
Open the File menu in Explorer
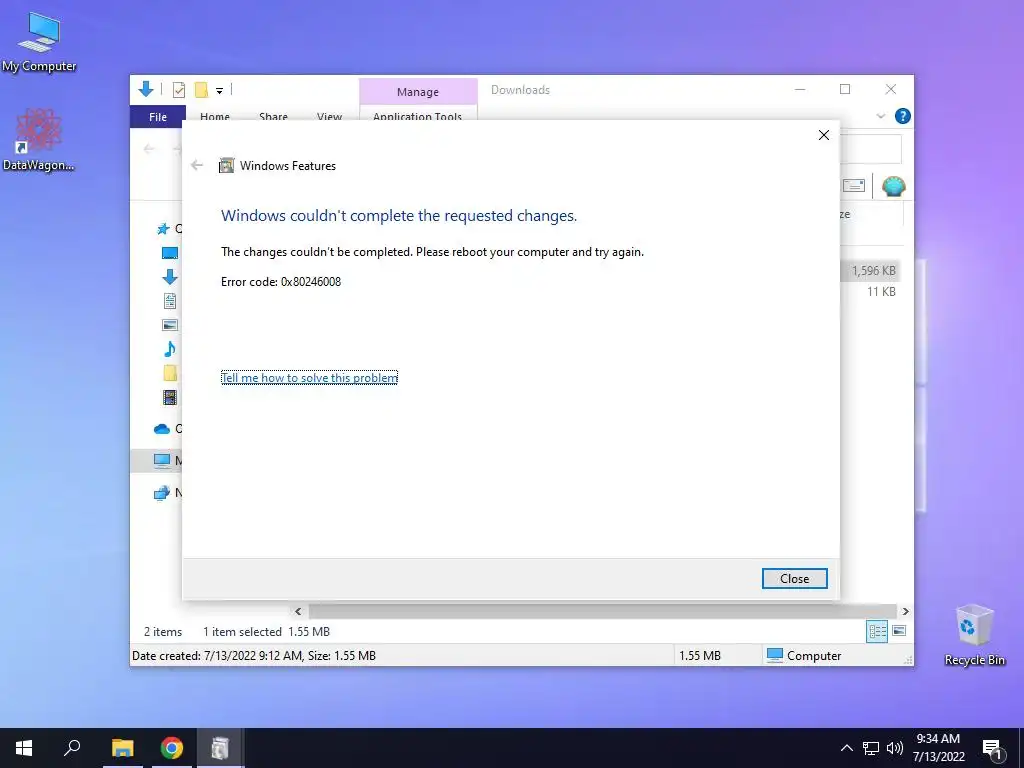tap(158, 116)
